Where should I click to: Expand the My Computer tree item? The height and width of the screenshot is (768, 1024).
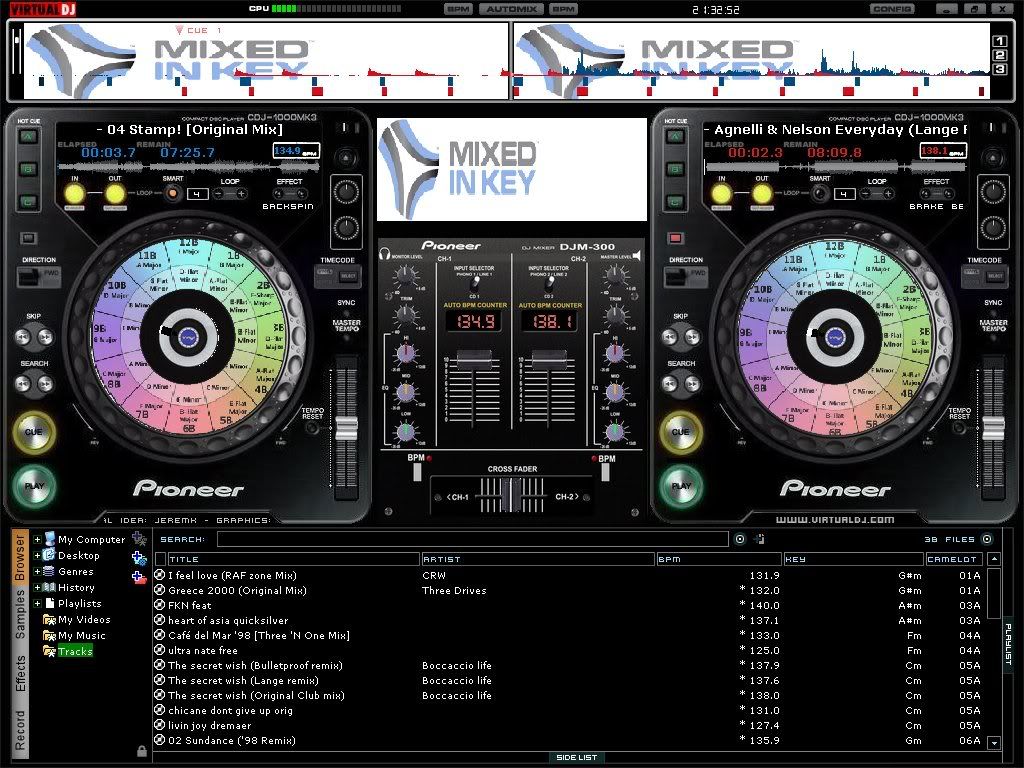tap(37, 539)
